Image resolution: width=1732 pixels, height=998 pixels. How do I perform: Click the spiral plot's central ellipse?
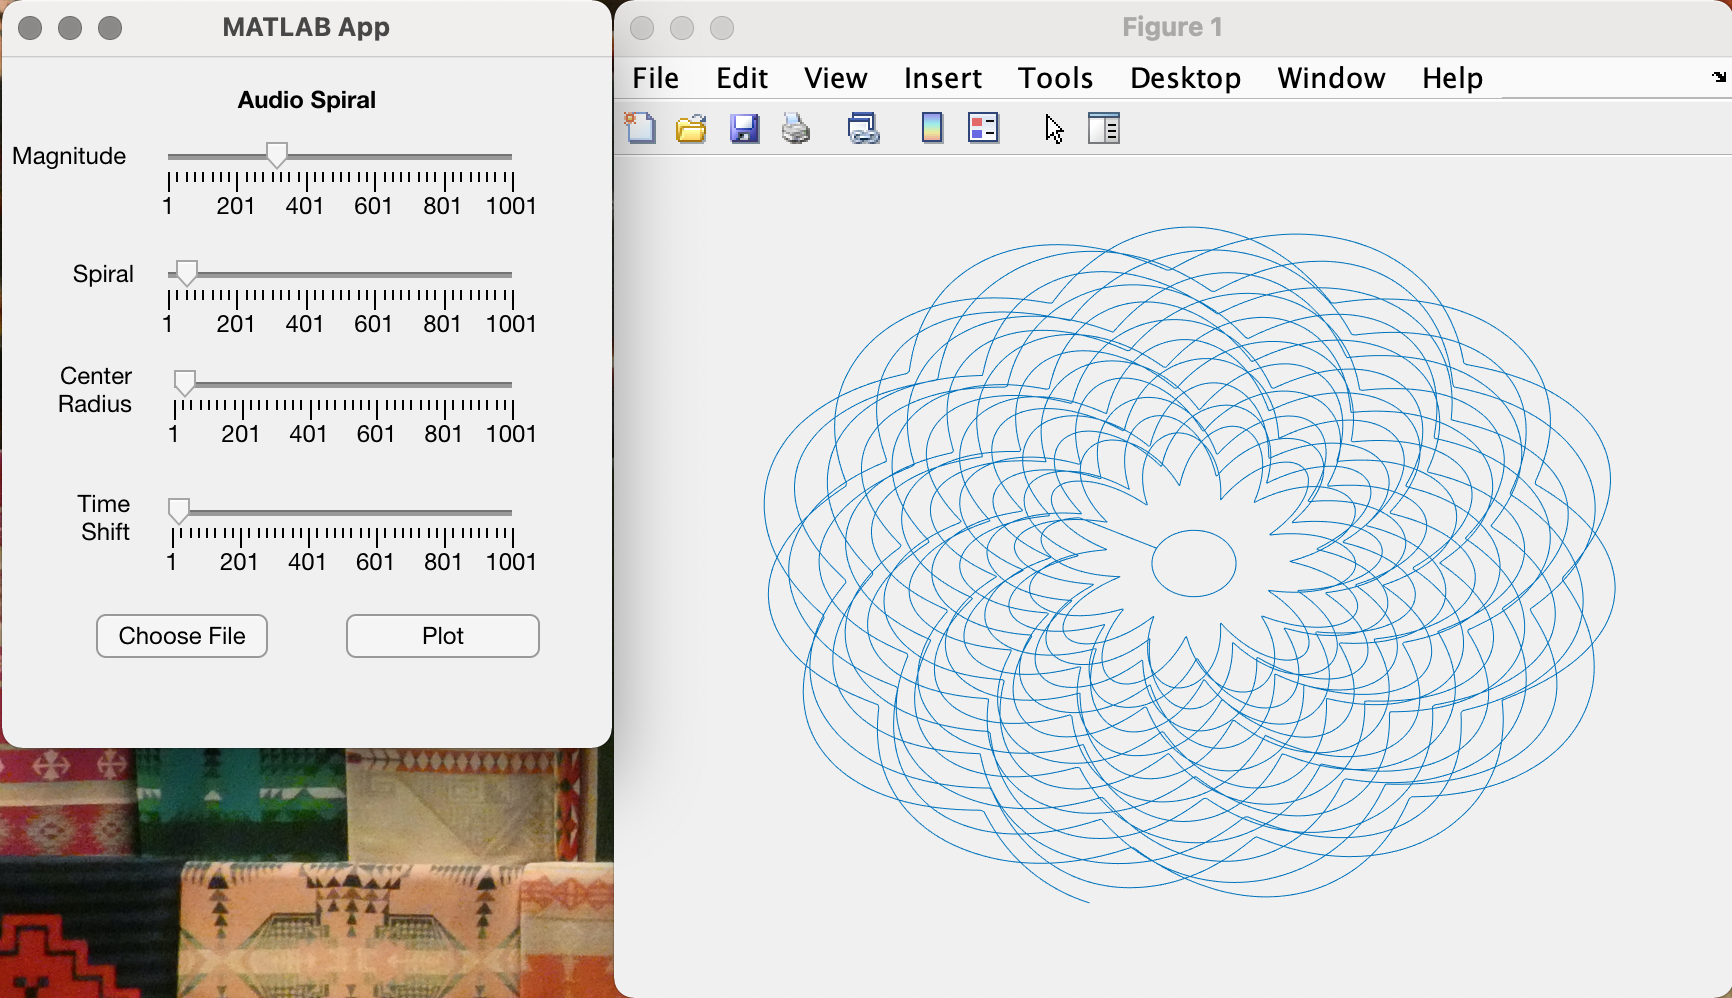pyautogui.click(x=1194, y=563)
